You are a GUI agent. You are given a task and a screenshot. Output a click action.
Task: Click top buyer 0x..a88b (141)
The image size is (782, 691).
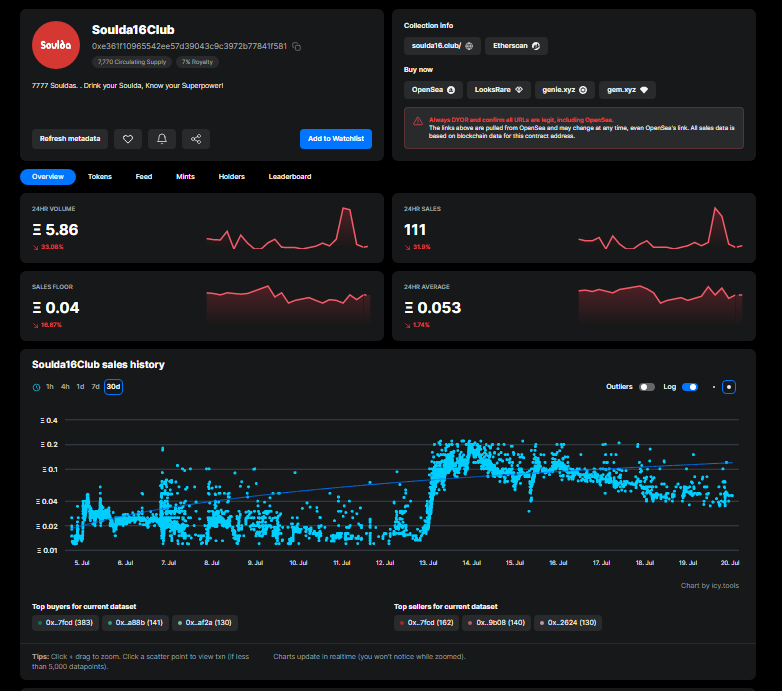pyautogui.click(x=136, y=623)
